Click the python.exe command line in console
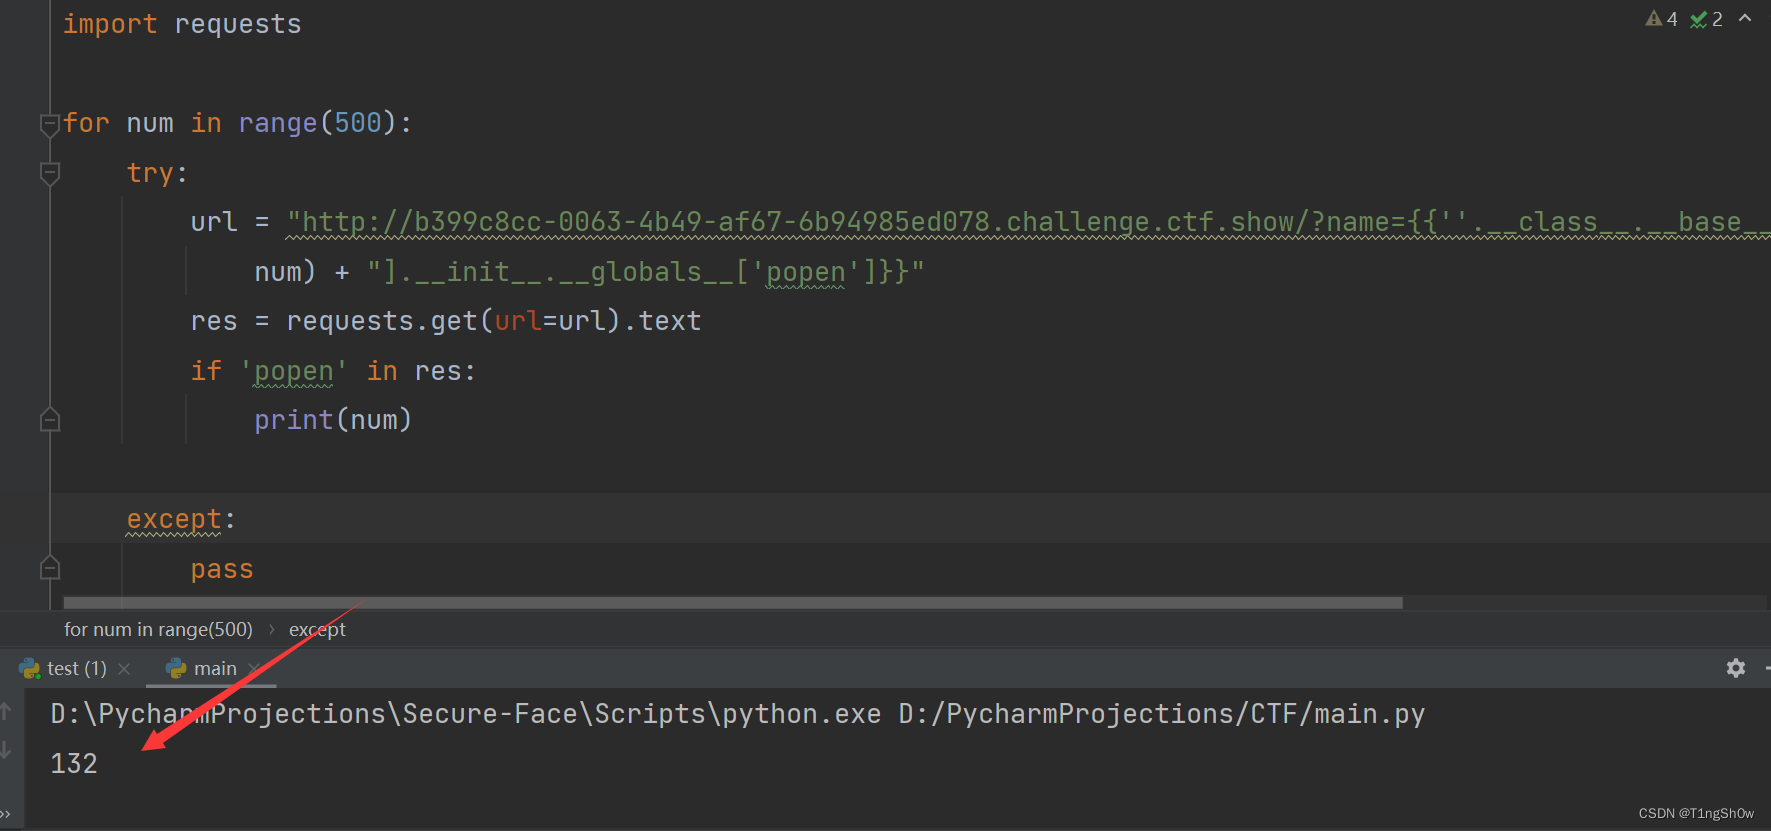 738,714
